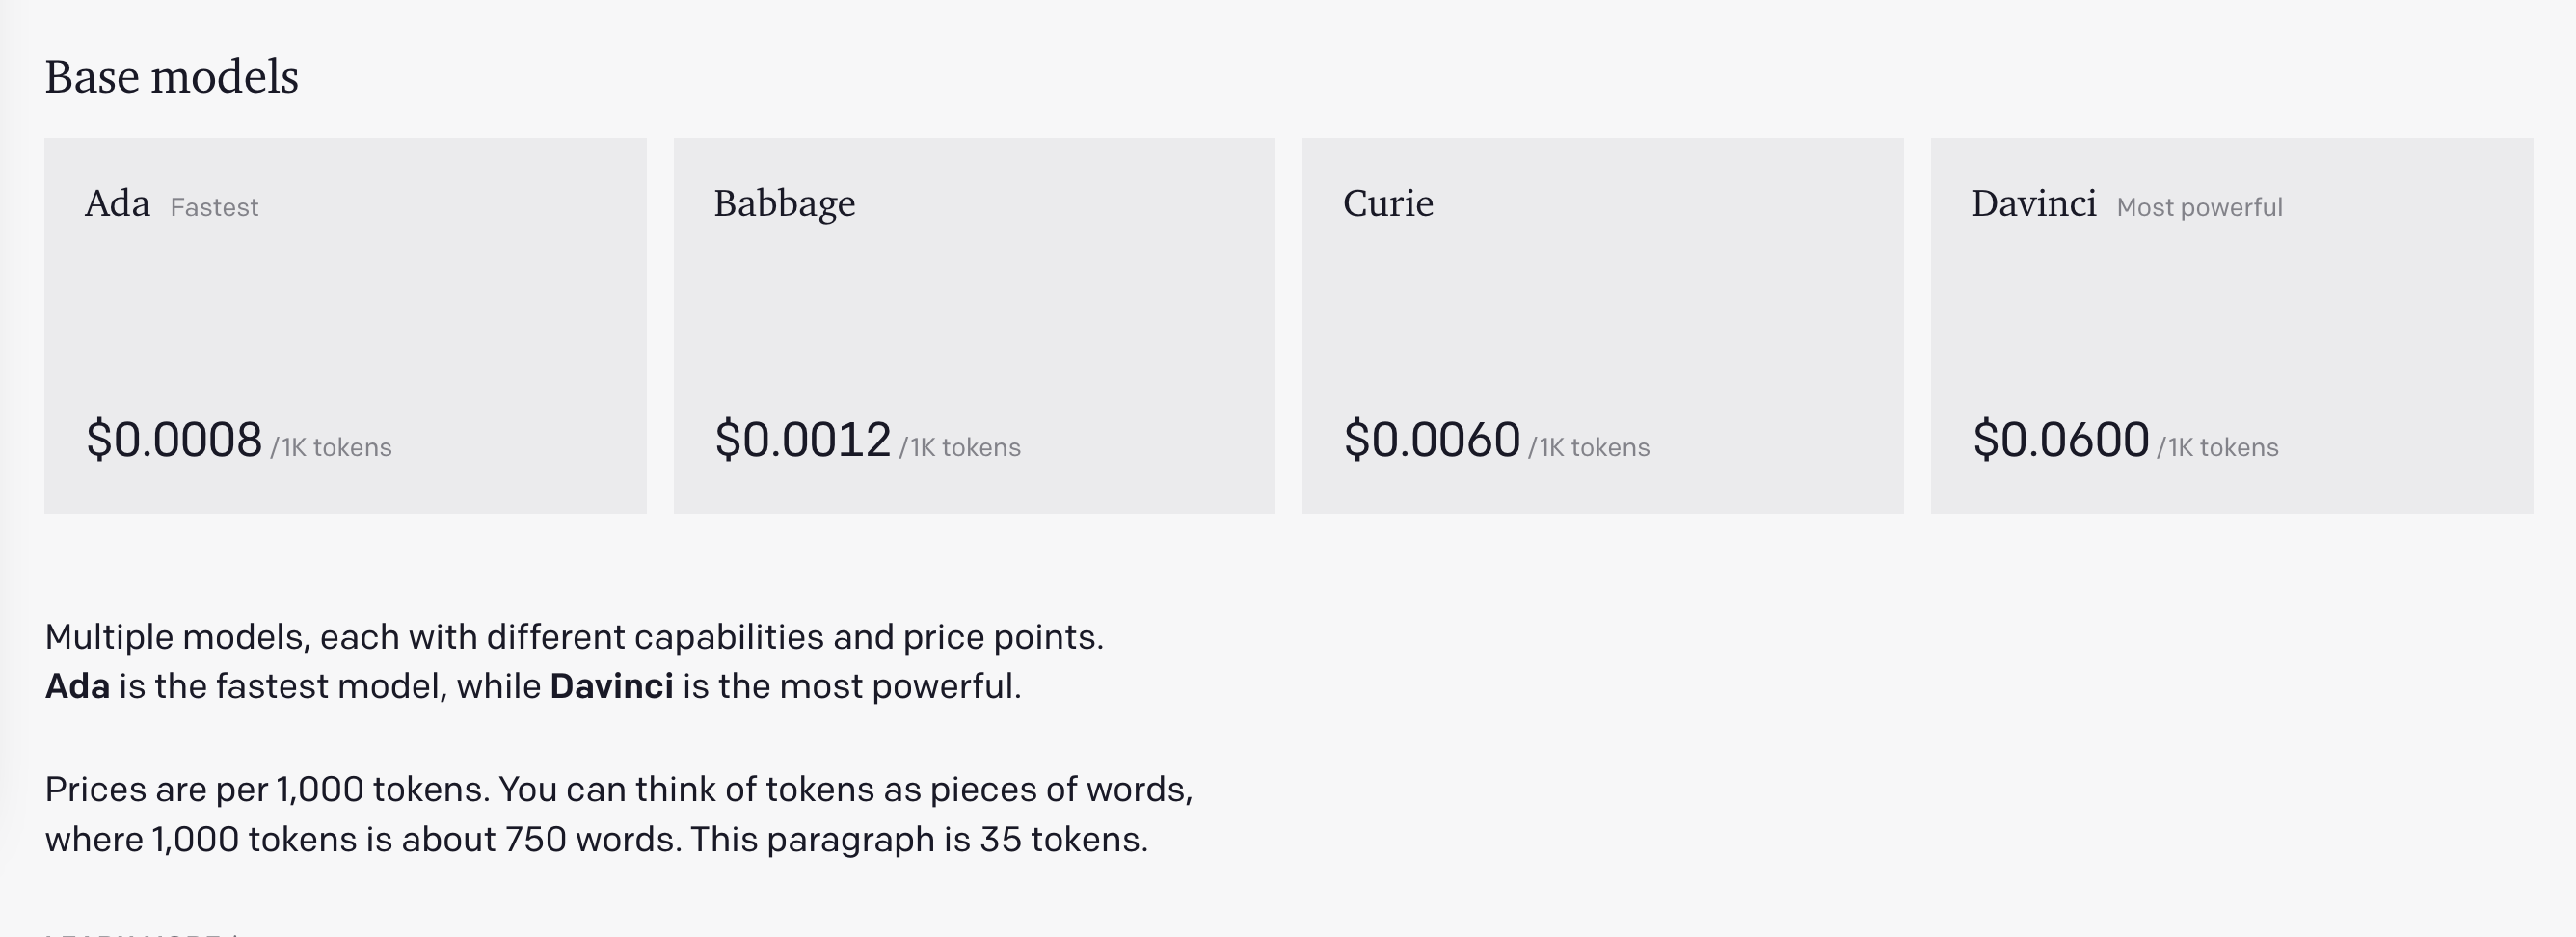2576x937 pixels.
Task: Click the Fastest label beside Ada
Action: pyautogui.click(x=214, y=208)
